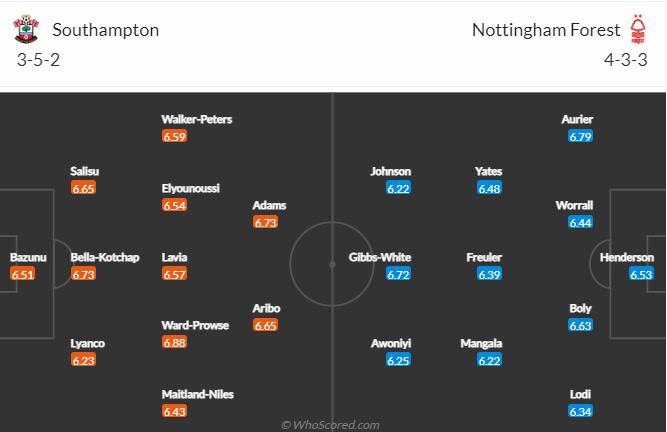Open the Southampton team name link
The width and height of the screenshot is (667, 432).
click(105, 30)
